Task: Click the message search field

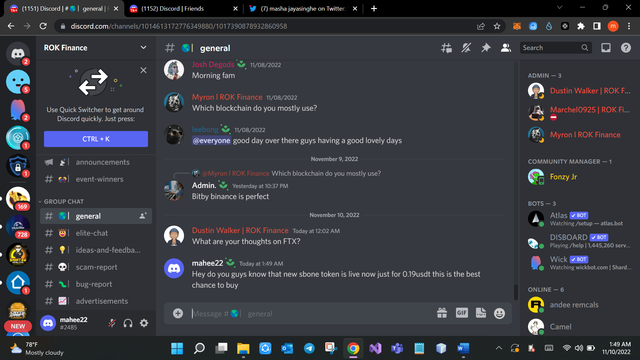Action: (x=556, y=48)
